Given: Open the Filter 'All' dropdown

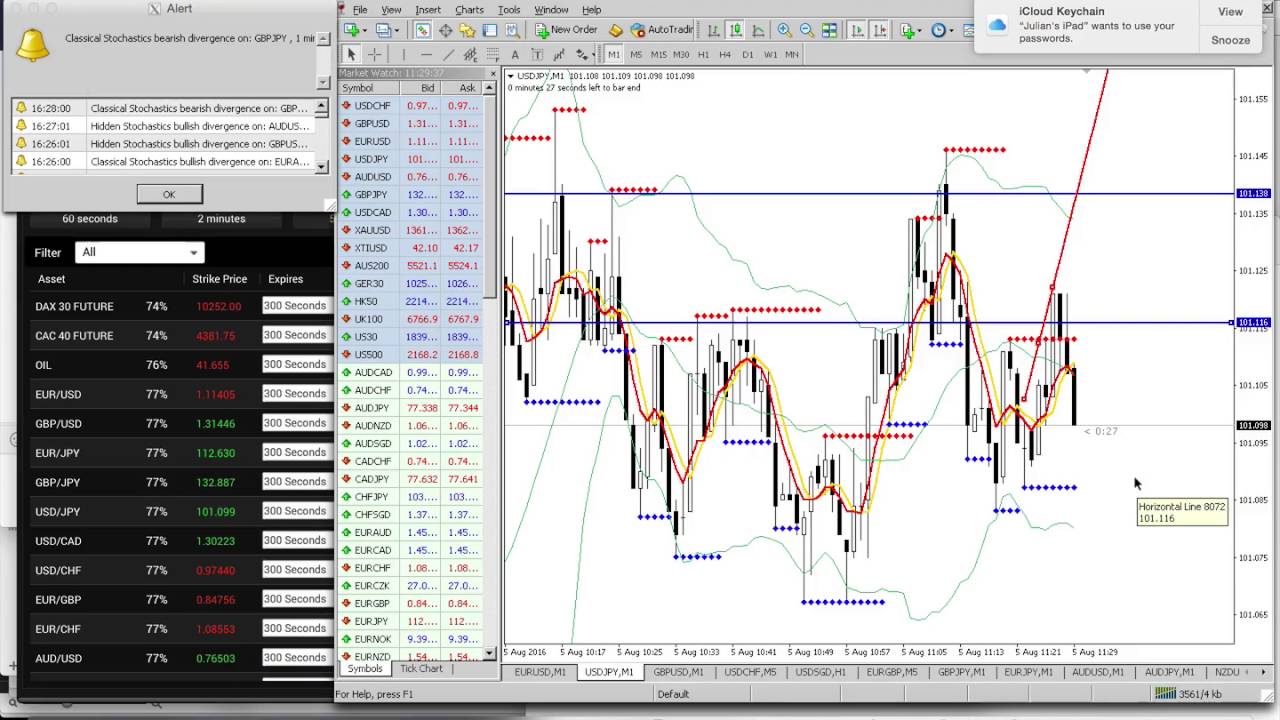Looking at the screenshot, I should point(139,253).
